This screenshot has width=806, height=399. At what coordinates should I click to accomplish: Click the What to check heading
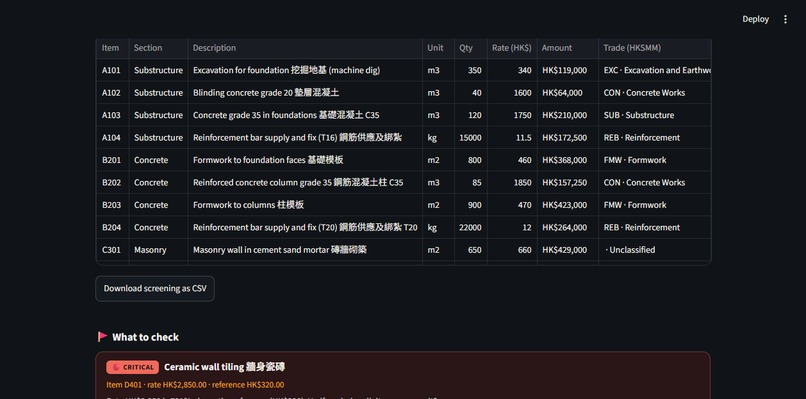pyautogui.click(x=145, y=337)
